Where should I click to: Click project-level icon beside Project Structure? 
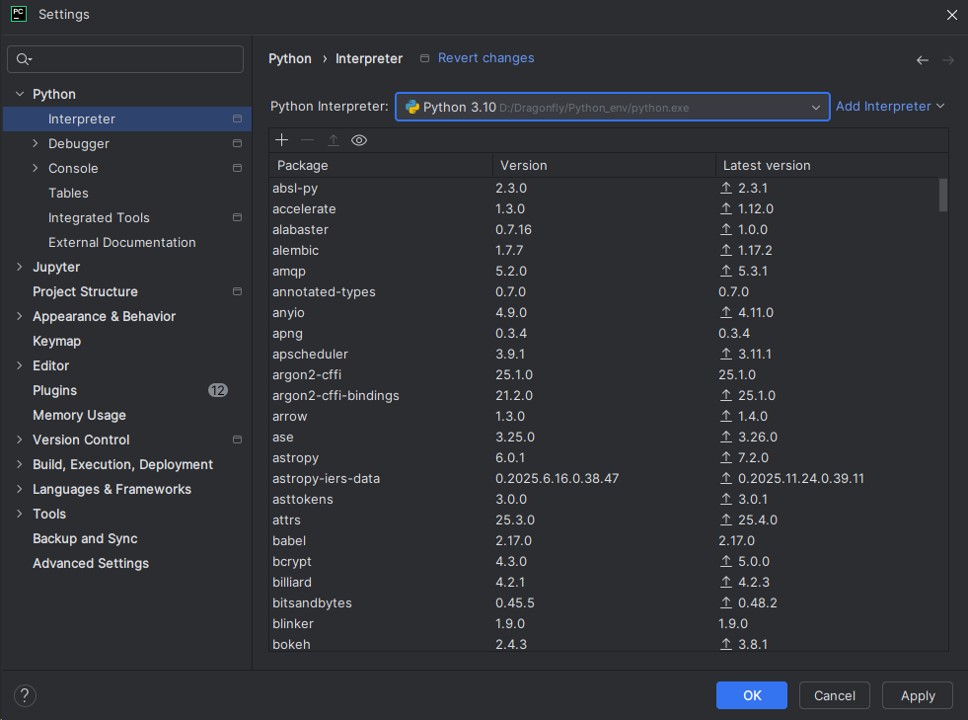point(237,291)
